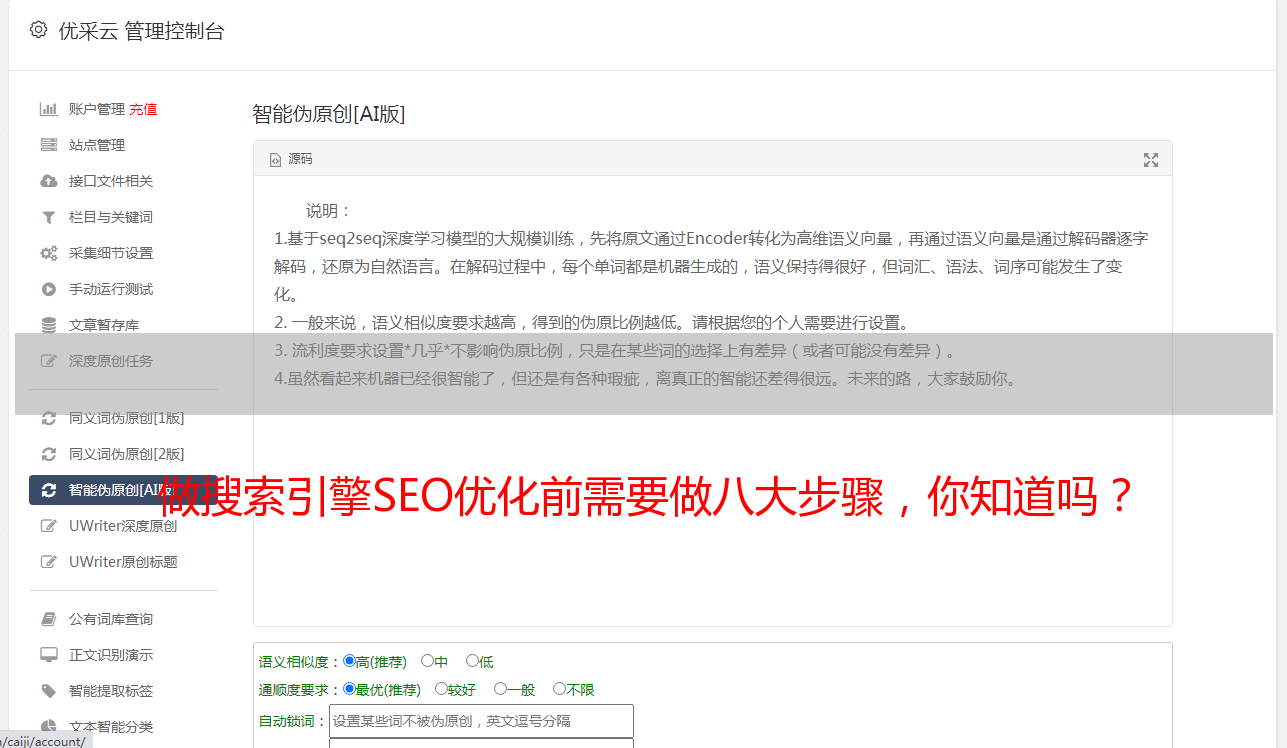Click the 语义相似度： label
Screen dimensions: 1287x748
coord(300,662)
